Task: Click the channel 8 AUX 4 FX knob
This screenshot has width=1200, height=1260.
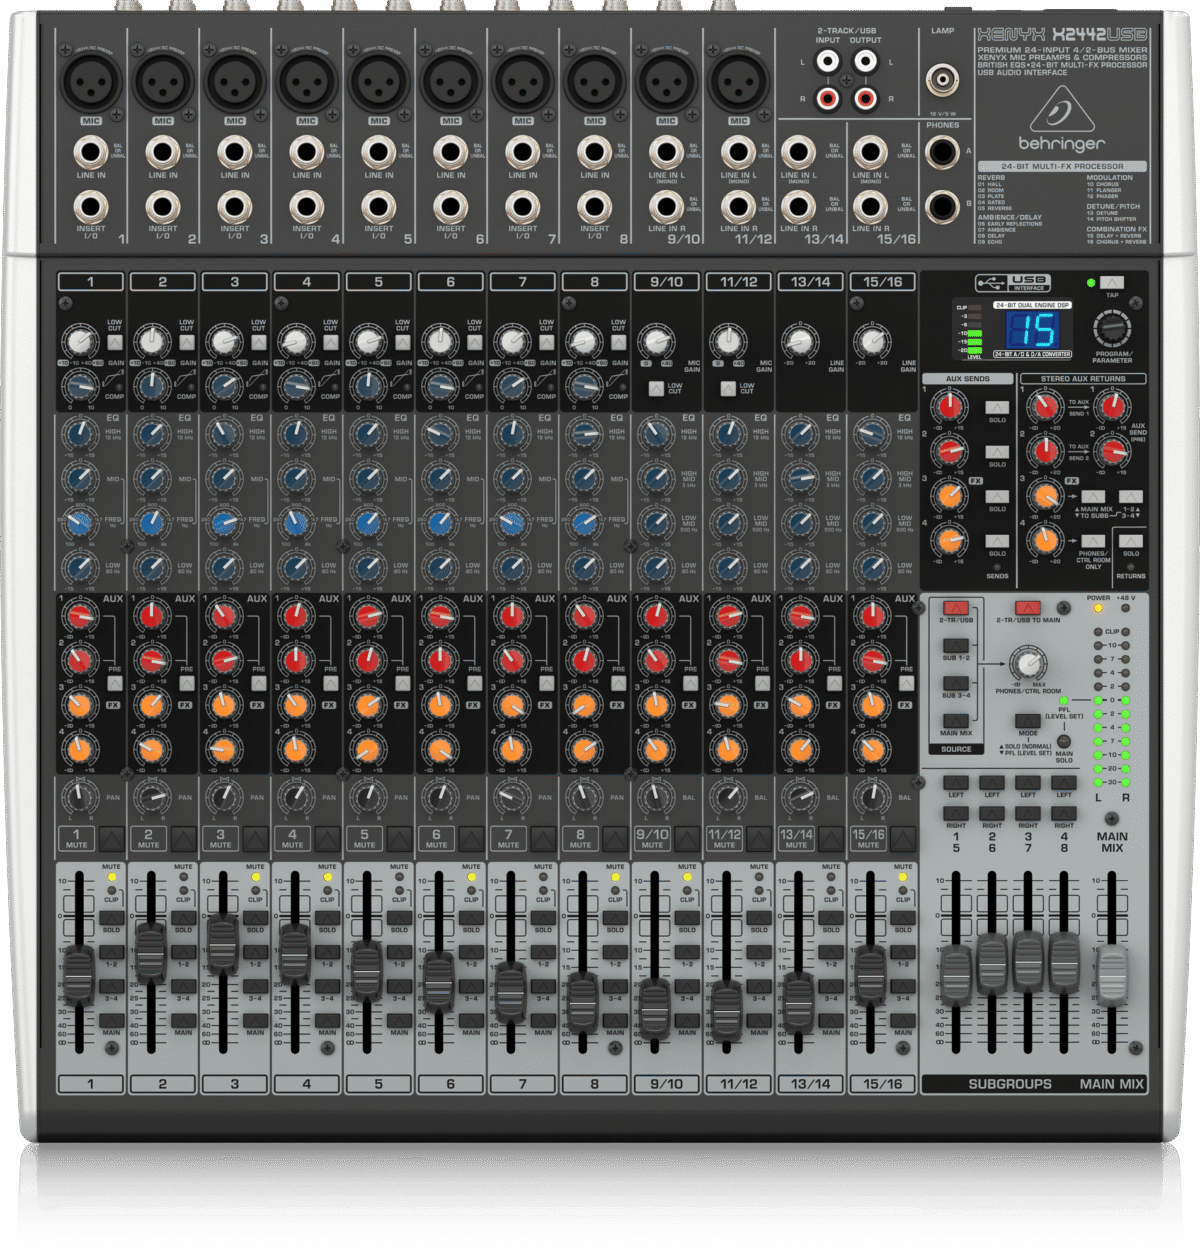Action: pyautogui.click(x=582, y=748)
